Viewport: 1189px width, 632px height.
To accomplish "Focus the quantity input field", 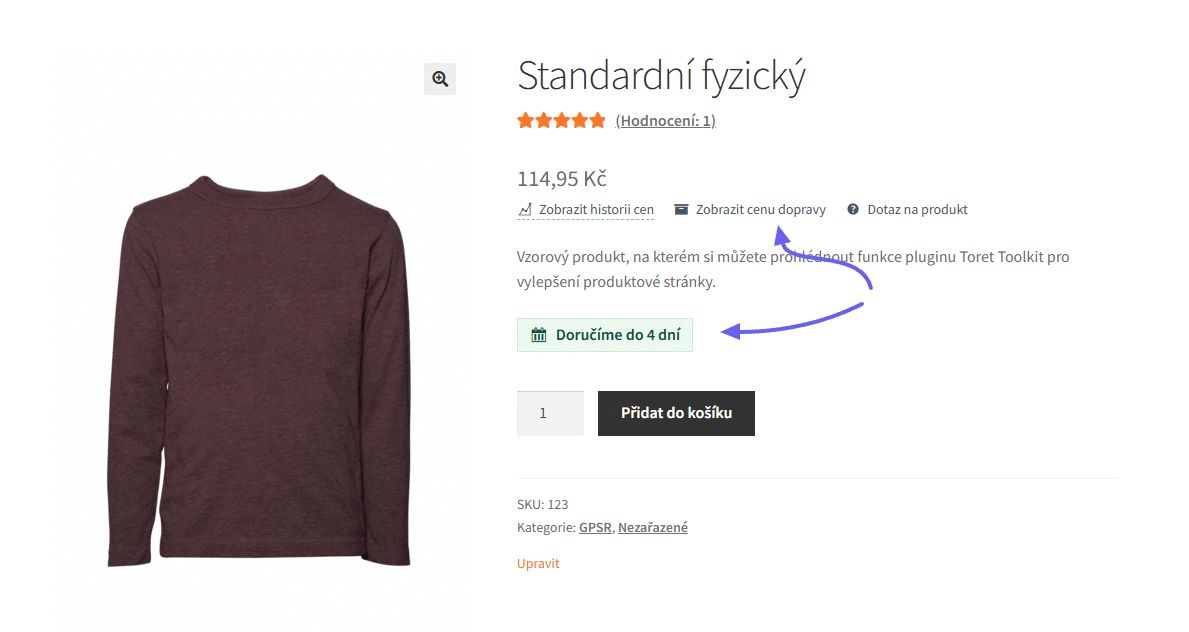I will [x=549, y=413].
